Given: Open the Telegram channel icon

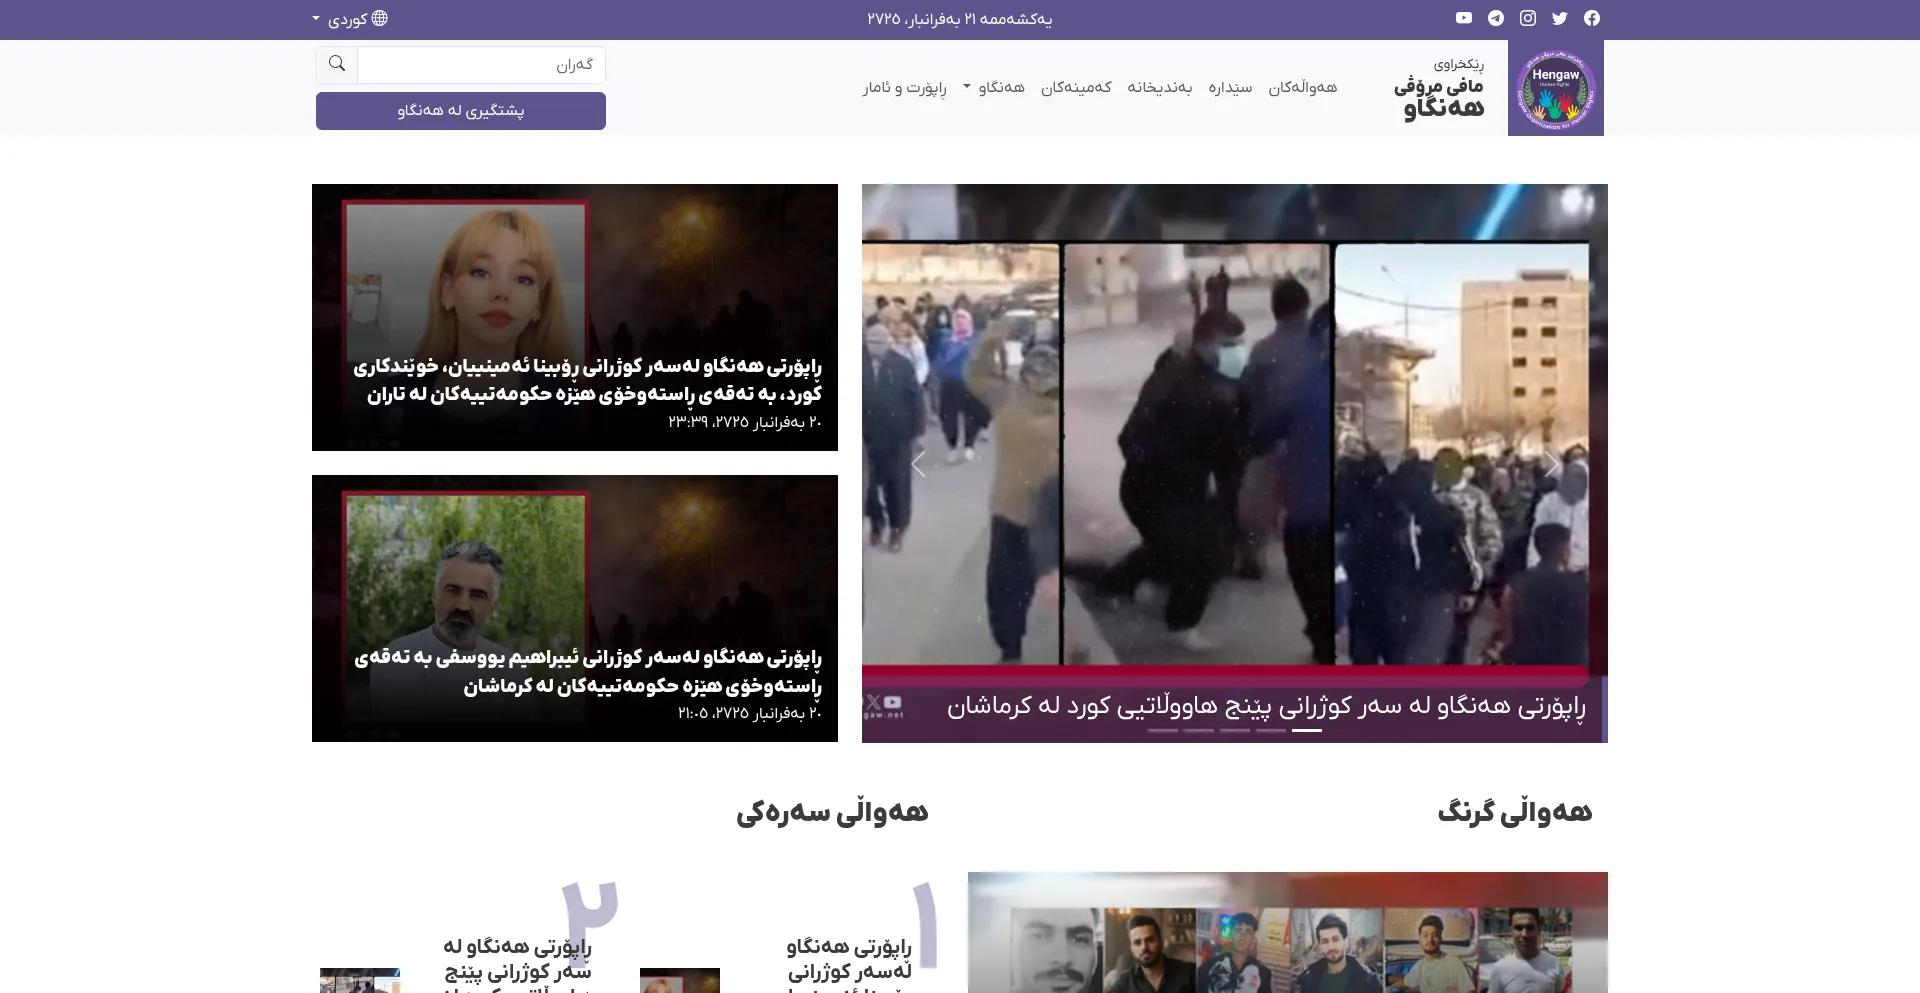Looking at the screenshot, I should (1495, 18).
